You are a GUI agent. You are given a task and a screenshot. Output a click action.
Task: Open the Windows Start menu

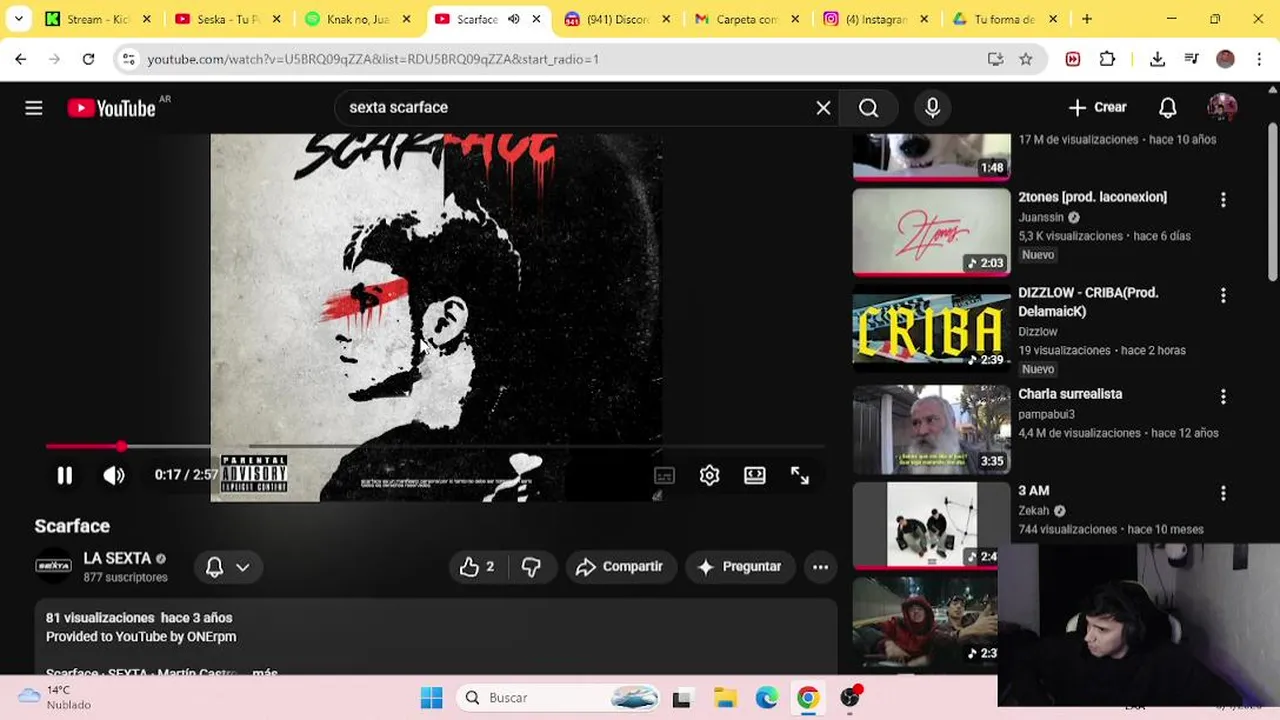tap(431, 698)
